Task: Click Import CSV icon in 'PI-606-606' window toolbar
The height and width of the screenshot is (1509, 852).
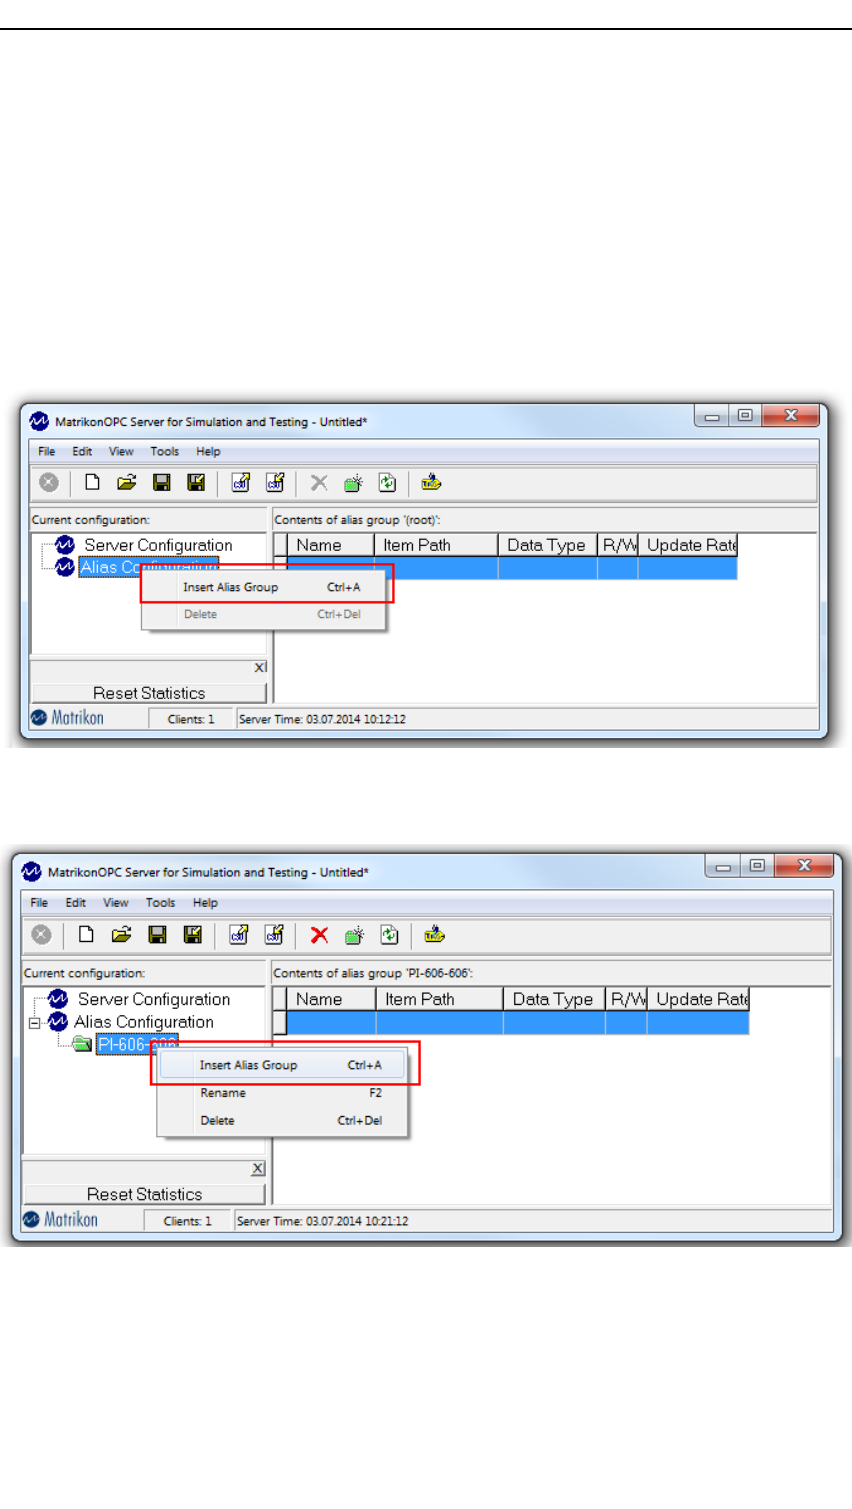Action: (x=239, y=935)
